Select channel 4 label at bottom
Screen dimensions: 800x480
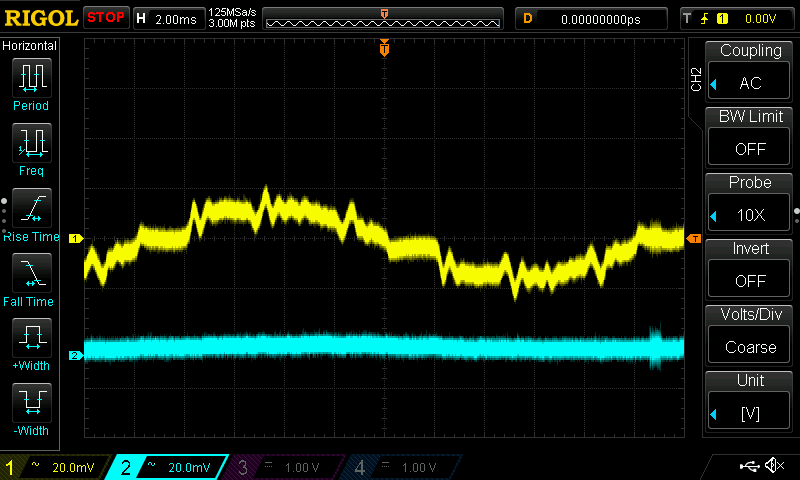pyautogui.click(x=360, y=467)
